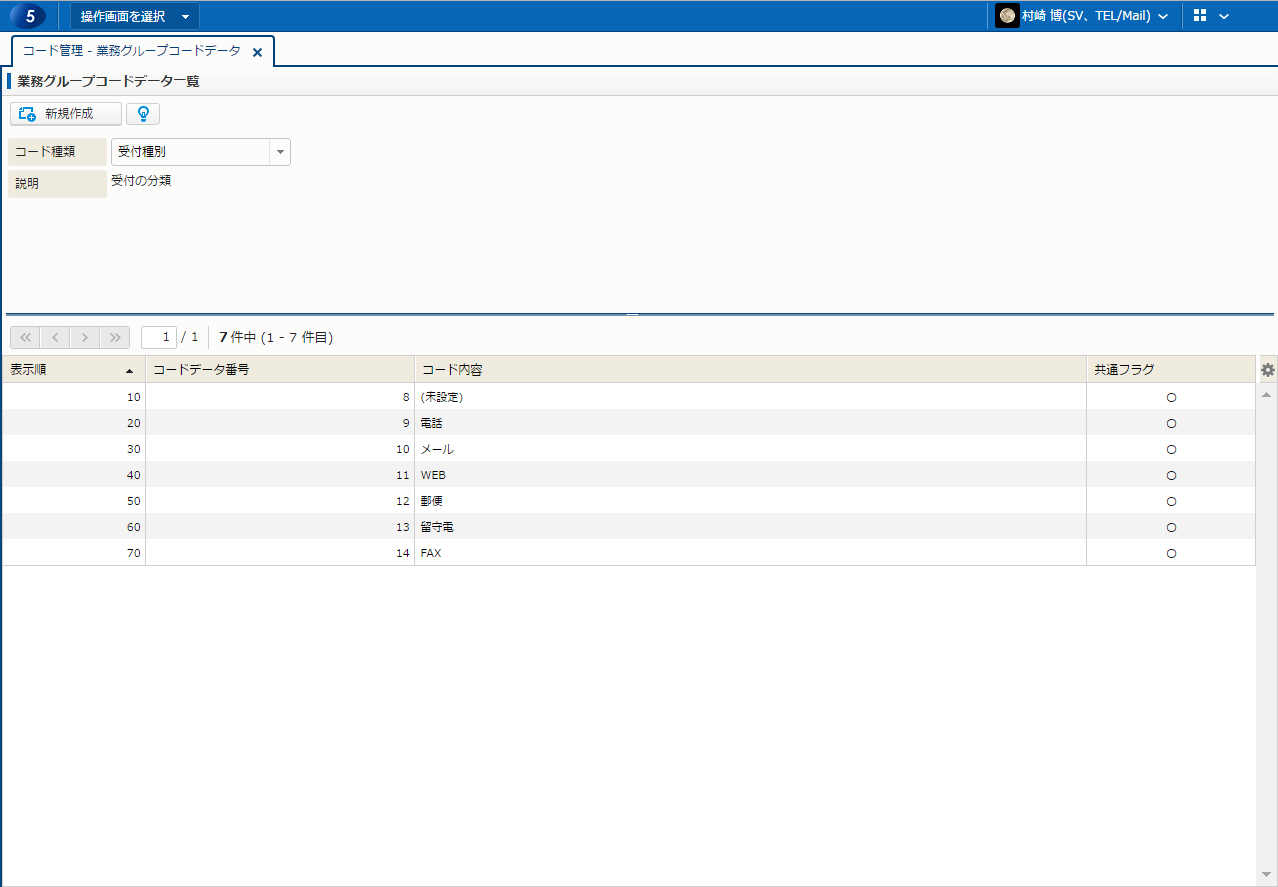This screenshot has height=887, width=1278.
Task: Click the blue number 5 logo icon
Action: click(29, 16)
